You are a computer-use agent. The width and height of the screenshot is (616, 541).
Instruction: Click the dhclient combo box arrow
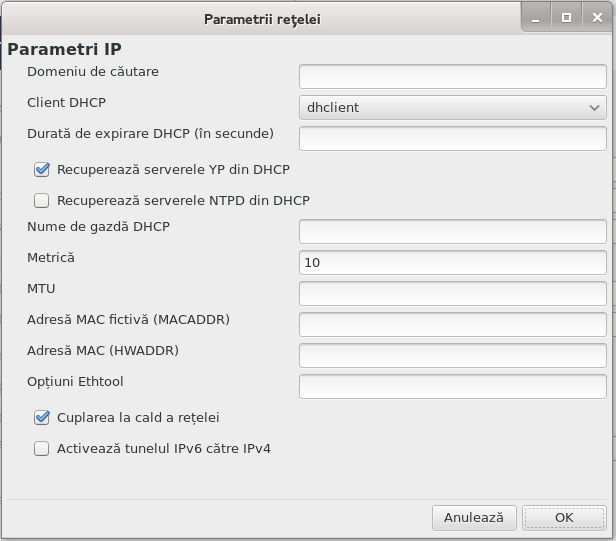[594, 108]
